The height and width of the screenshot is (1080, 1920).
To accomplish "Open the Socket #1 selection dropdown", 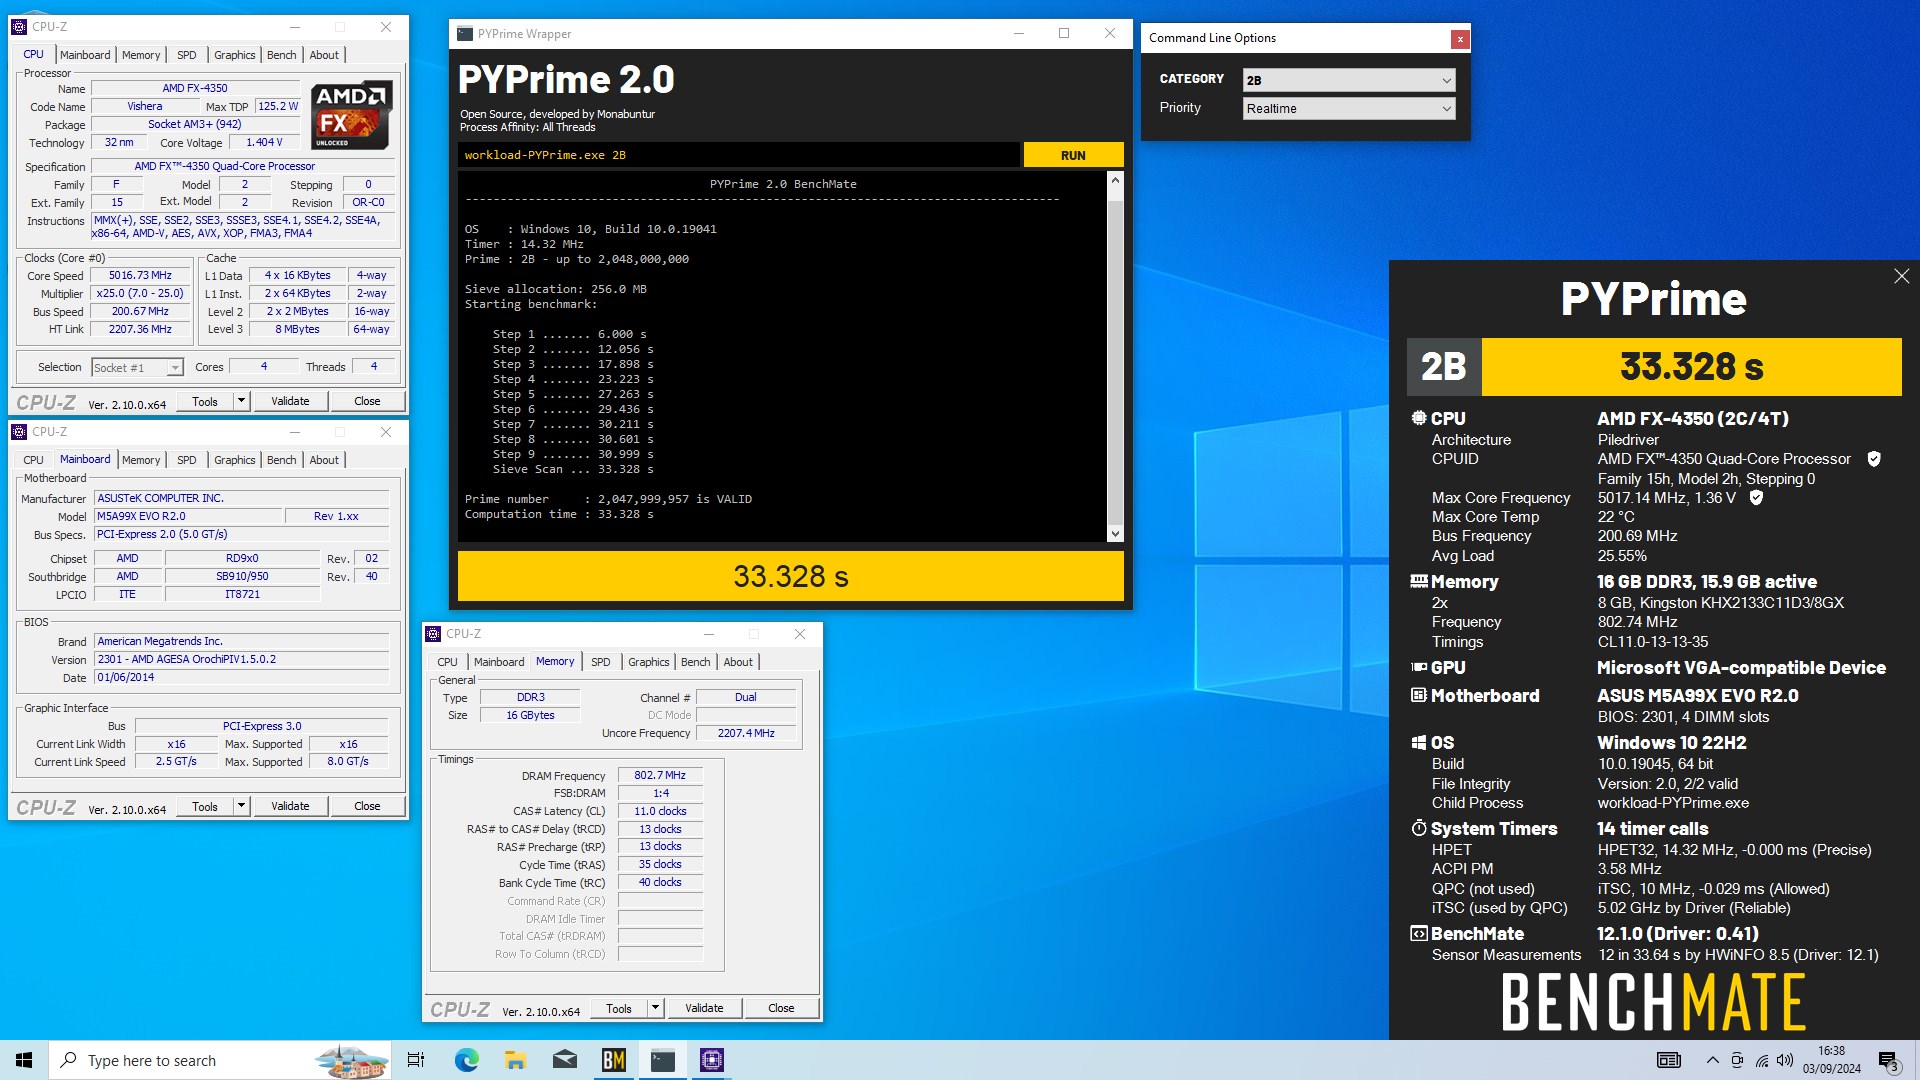I will point(137,367).
